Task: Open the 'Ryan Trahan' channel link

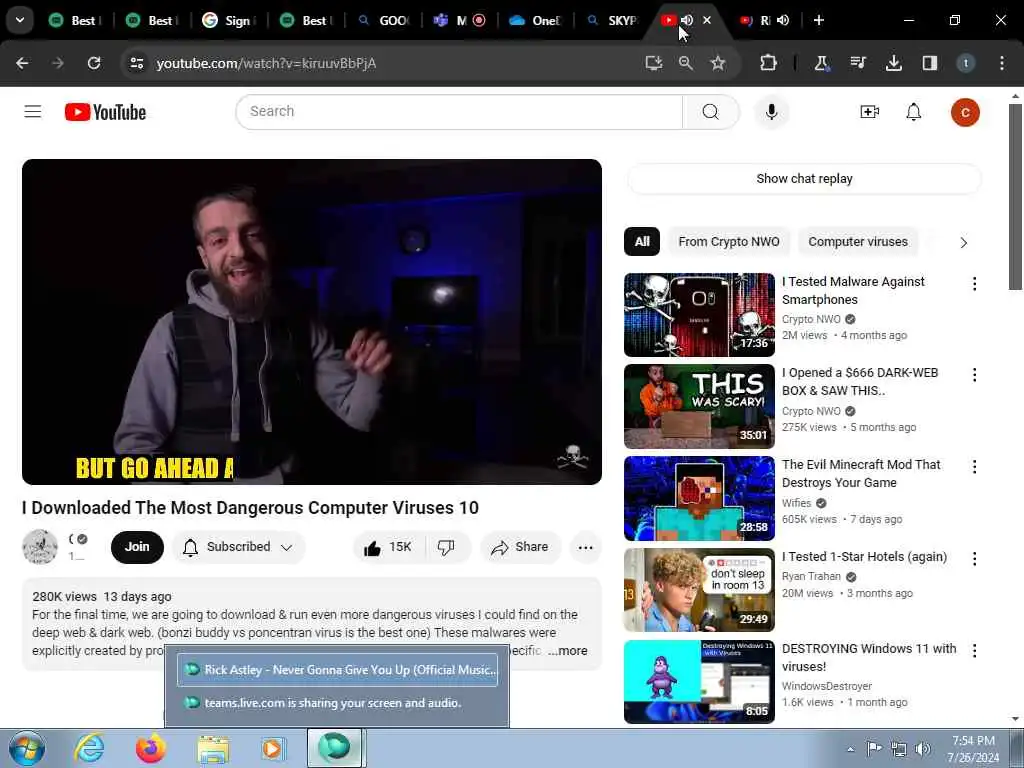Action: click(x=811, y=577)
